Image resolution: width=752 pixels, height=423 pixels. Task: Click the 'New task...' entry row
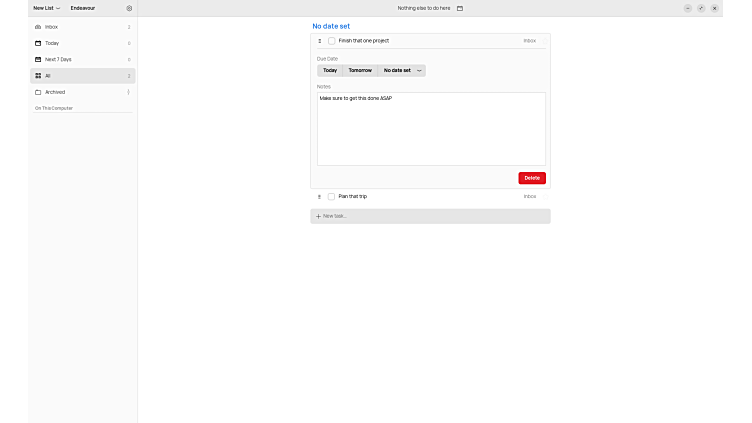pos(430,216)
